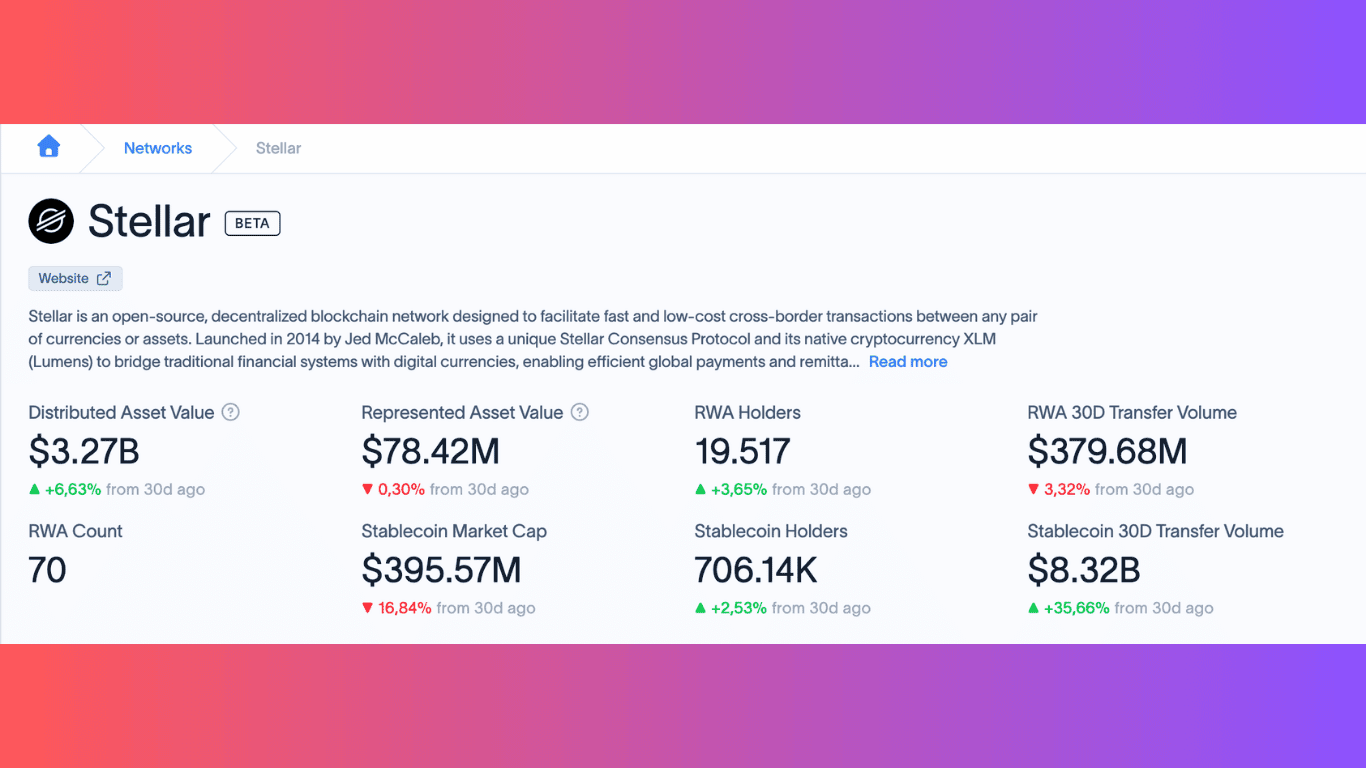
Task: Click the Represented Asset Value label
Action: (x=462, y=412)
